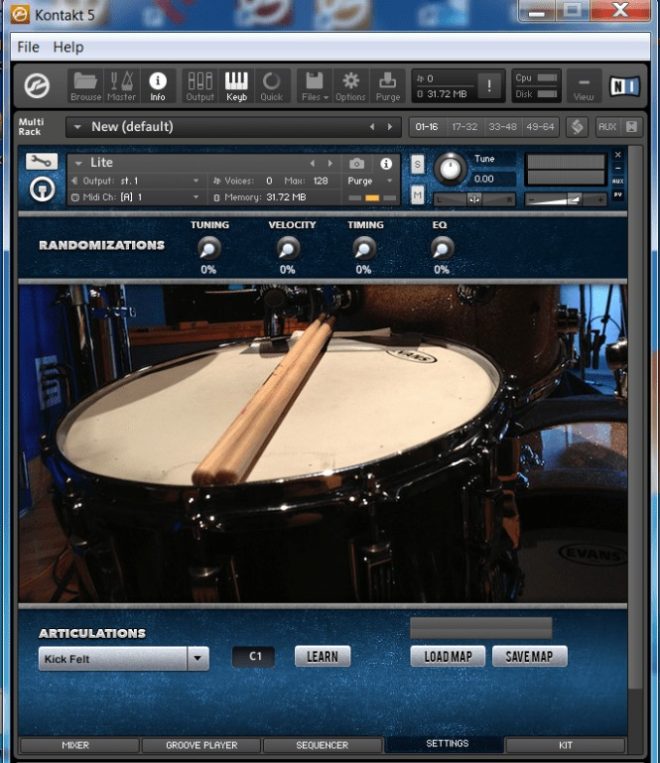Toggle the PV performance view button
The width and height of the screenshot is (660, 763).
[618, 194]
